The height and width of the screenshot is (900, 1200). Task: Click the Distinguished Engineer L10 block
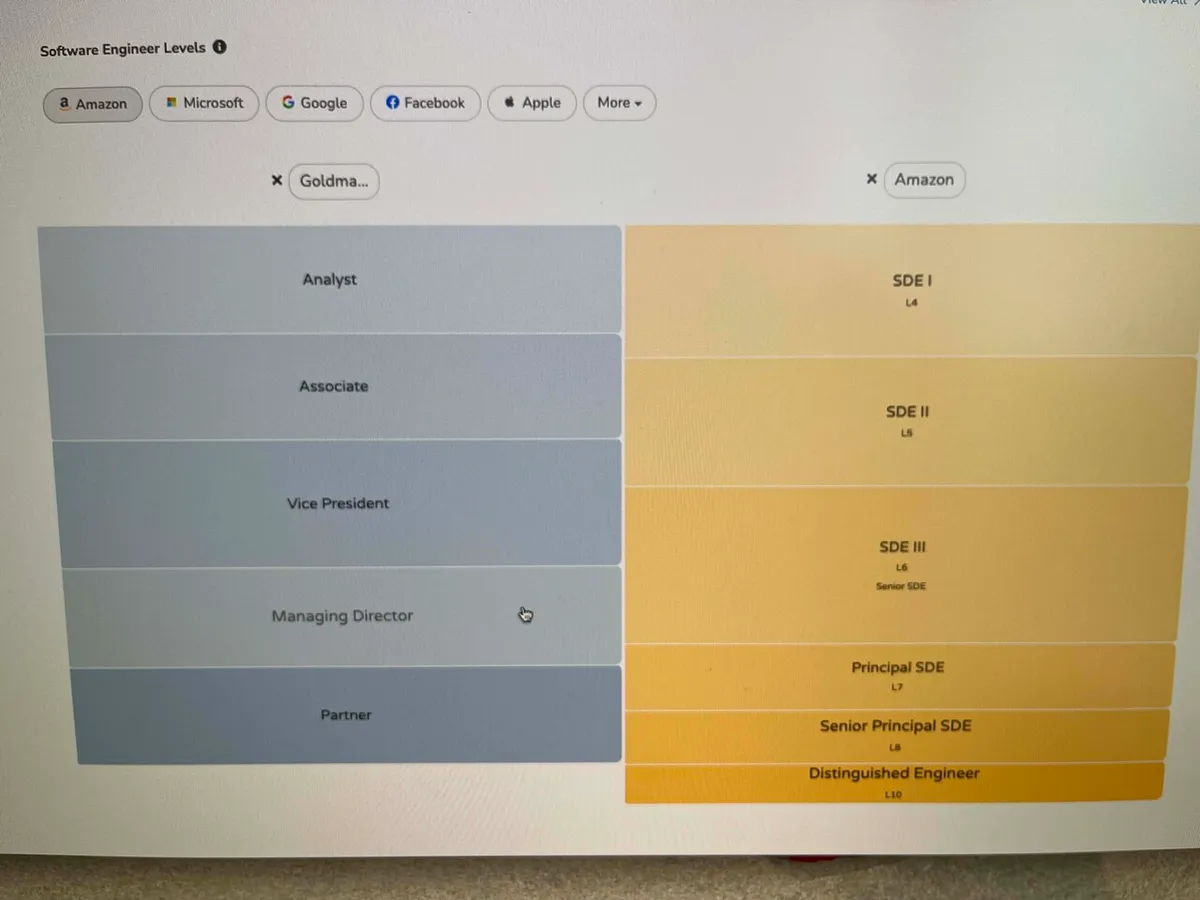point(894,782)
